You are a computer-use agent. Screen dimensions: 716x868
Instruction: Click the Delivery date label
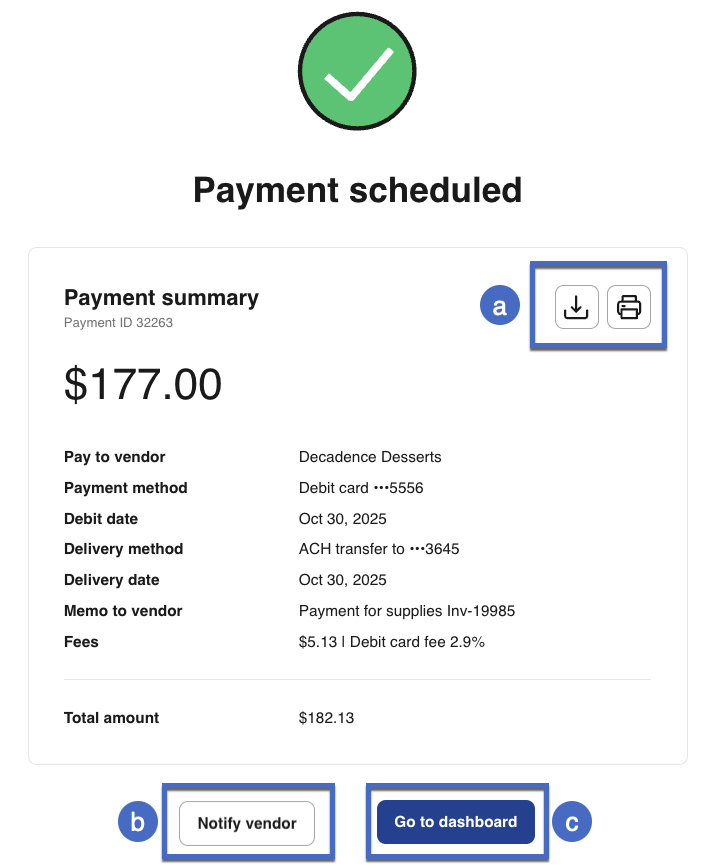click(112, 580)
